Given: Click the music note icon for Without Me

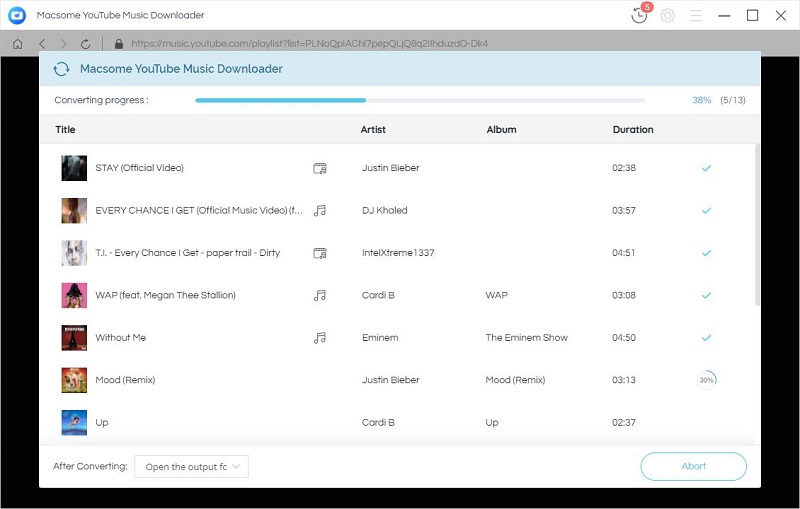Looking at the screenshot, I should (320, 338).
